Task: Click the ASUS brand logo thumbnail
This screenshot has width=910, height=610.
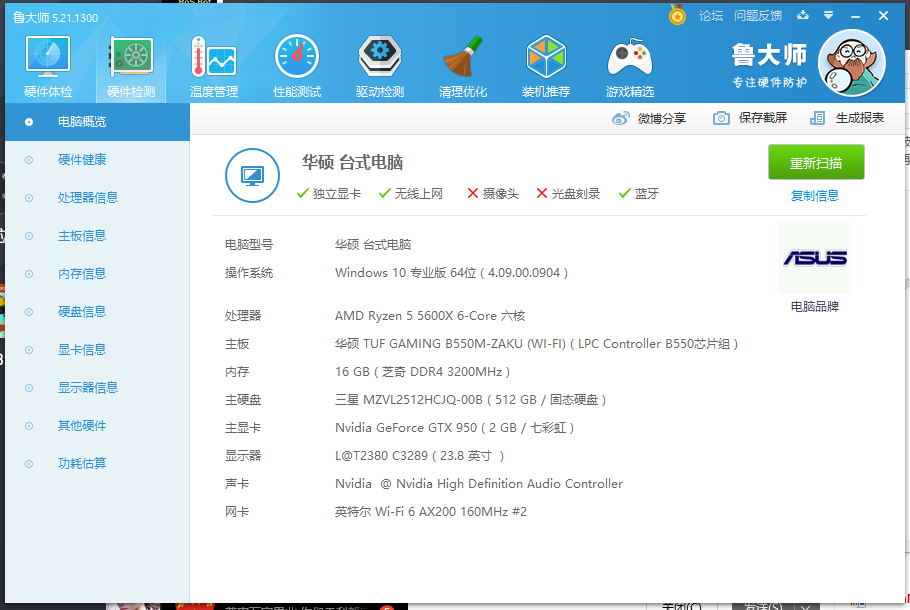Action: (815, 258)
